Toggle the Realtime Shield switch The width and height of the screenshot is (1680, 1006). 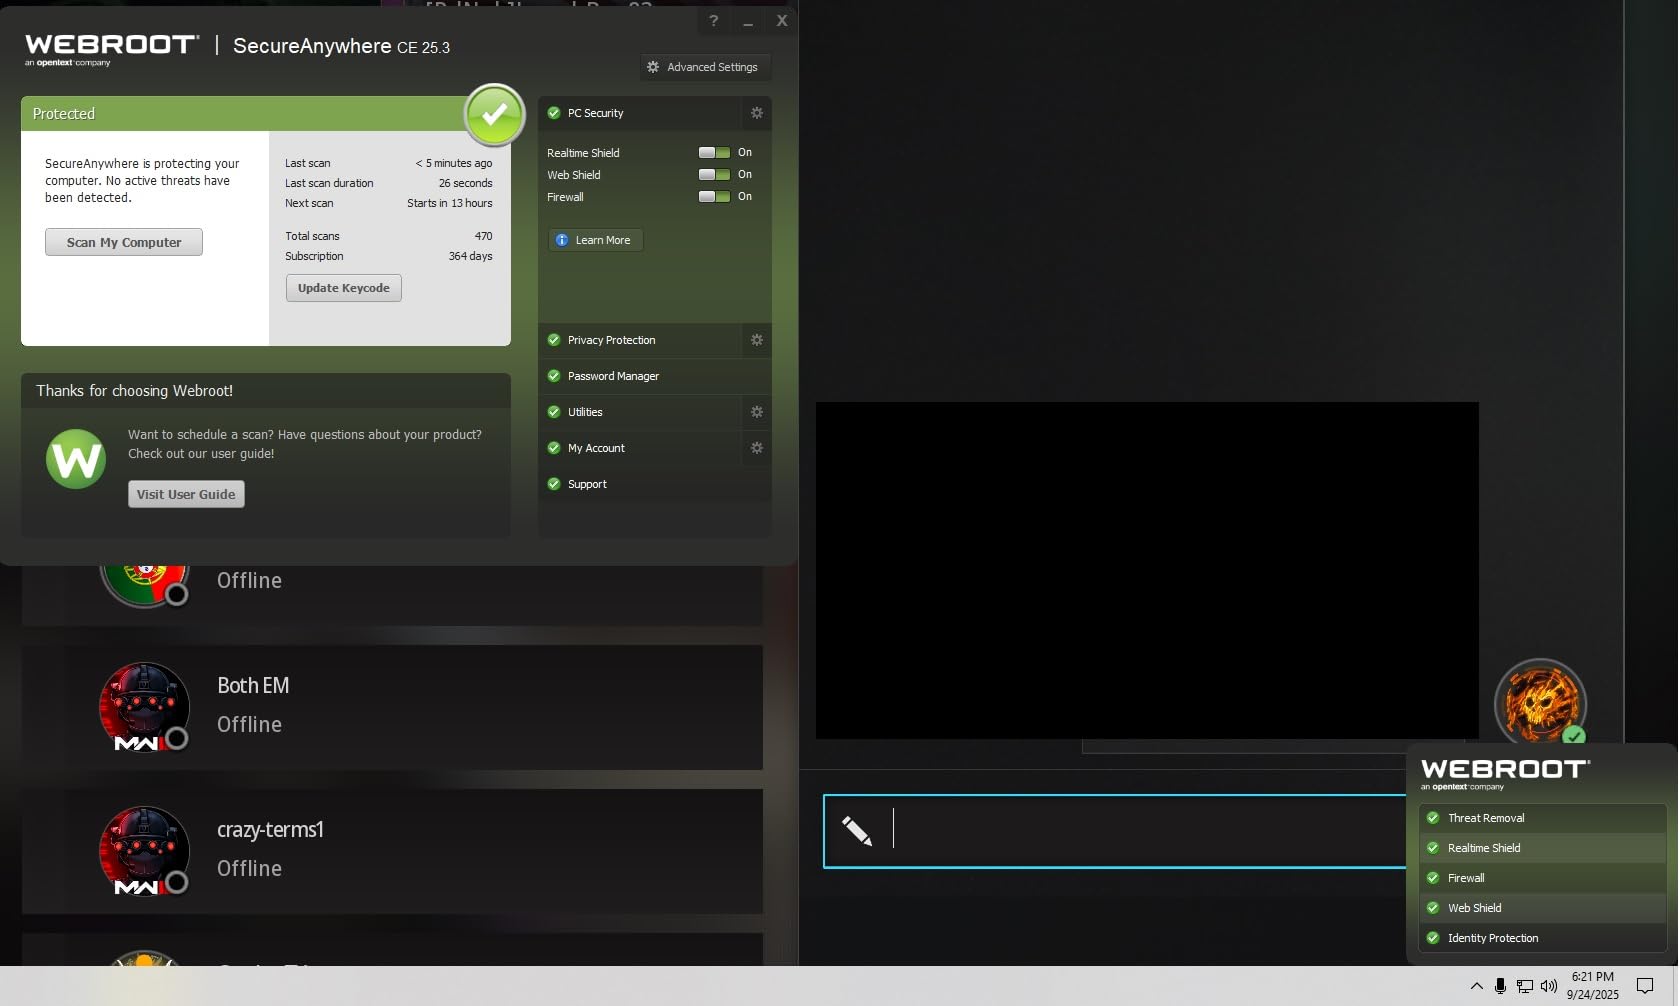tap(714, 153)
